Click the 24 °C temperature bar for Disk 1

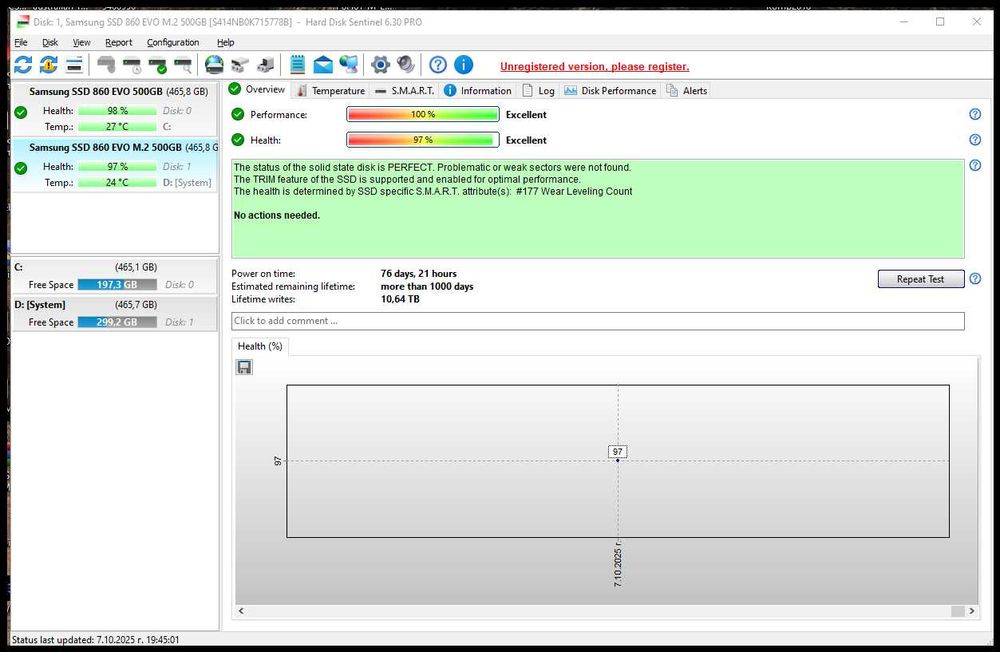coord(117,182)
